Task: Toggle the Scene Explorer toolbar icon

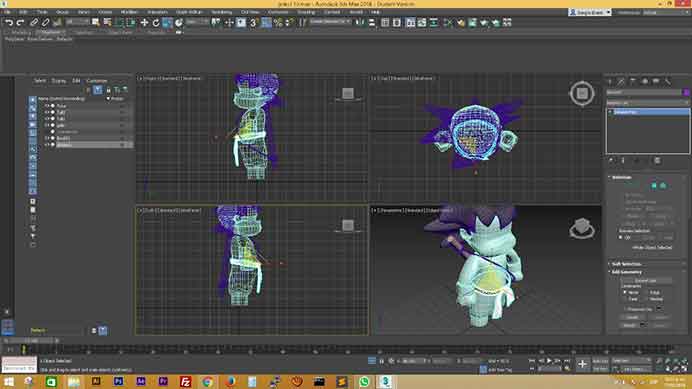Action: coord(385,23)
